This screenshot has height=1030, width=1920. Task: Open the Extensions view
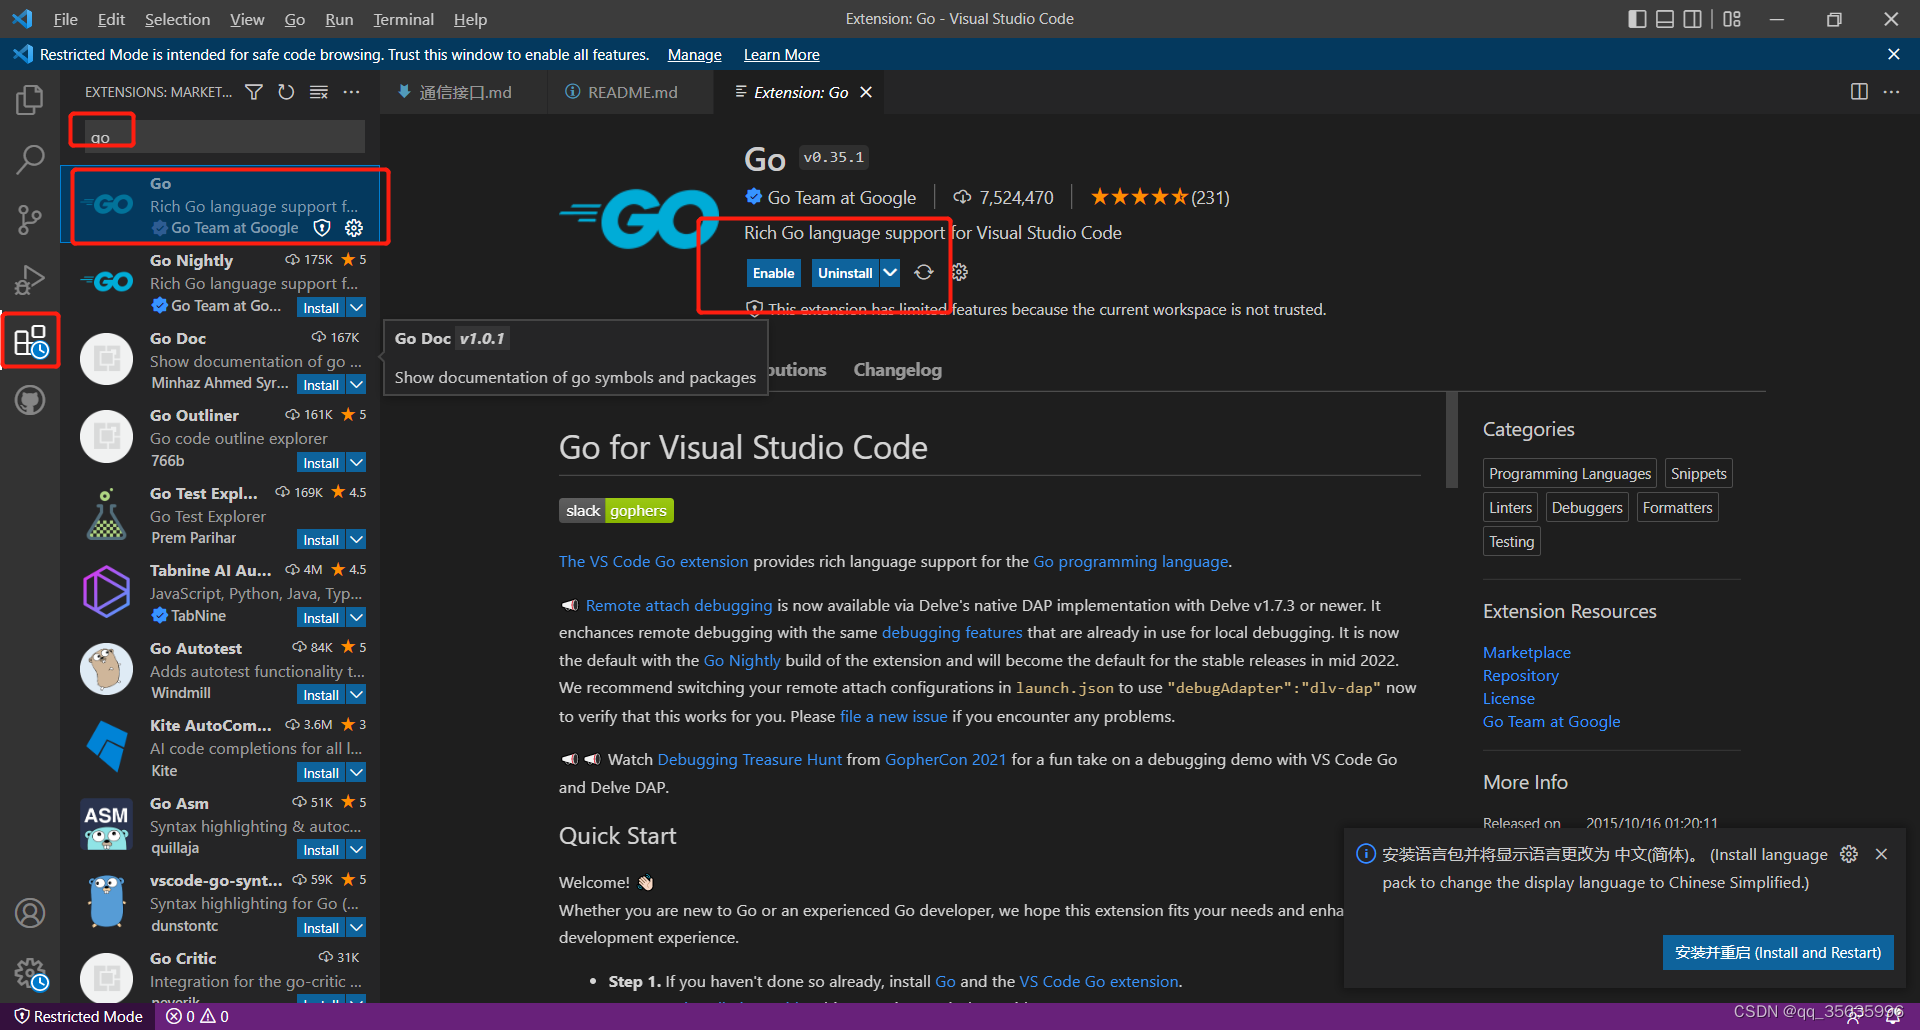click(30, 341)
